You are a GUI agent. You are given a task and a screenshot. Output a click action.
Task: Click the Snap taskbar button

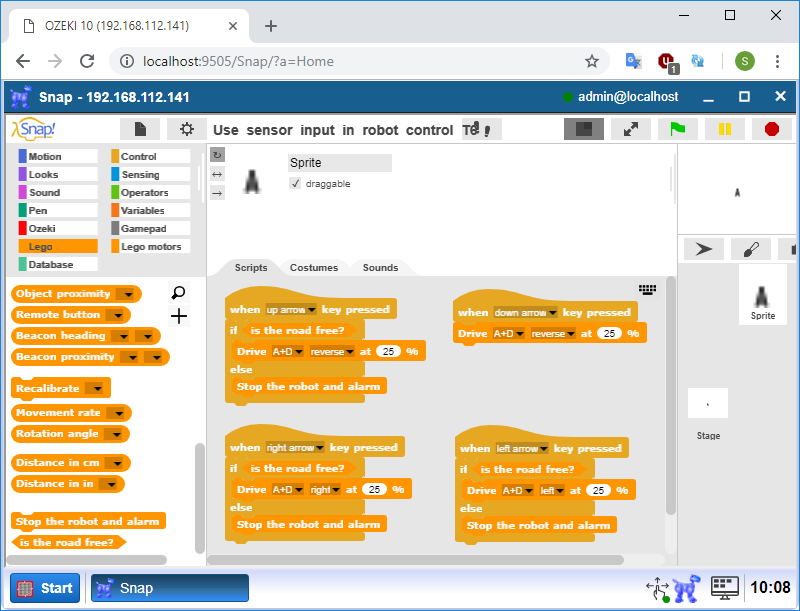click(170, 588)
